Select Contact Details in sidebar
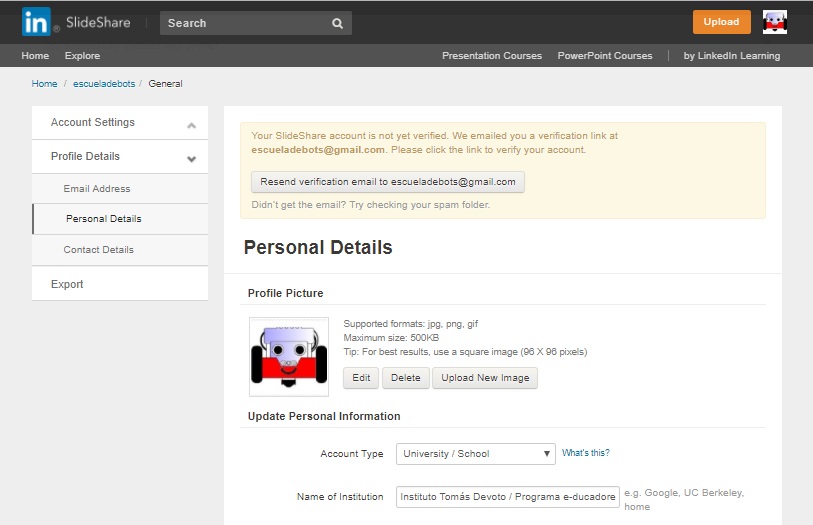813x525 pixels. point(98,250)
